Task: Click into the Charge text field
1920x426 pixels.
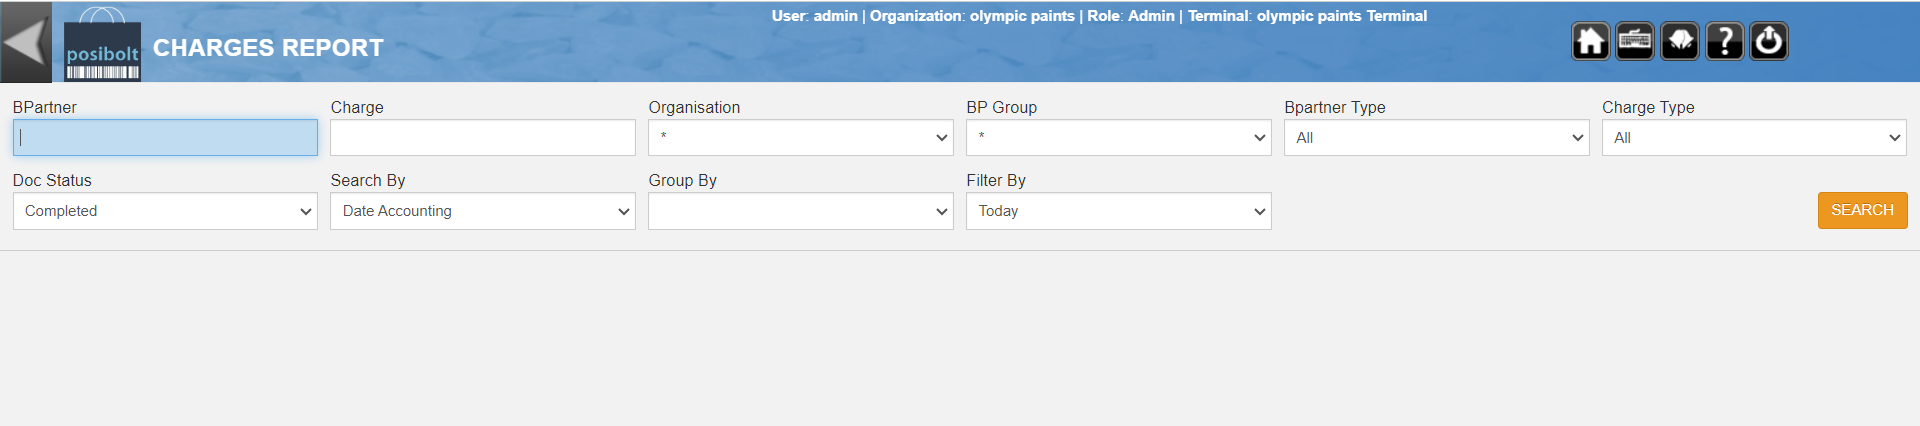Action: pyautogui.click(x=483, y=138)
